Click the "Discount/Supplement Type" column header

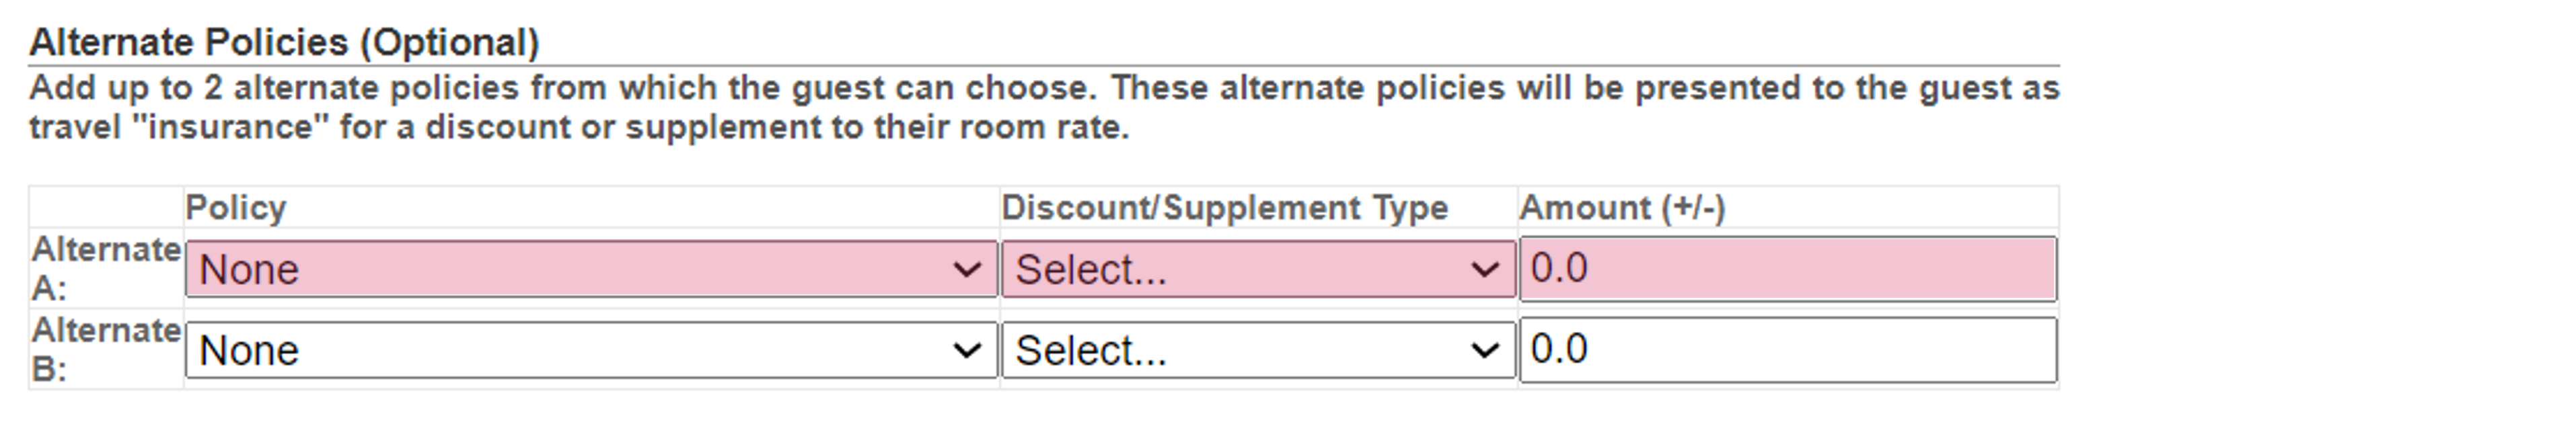coord(1225,207)
